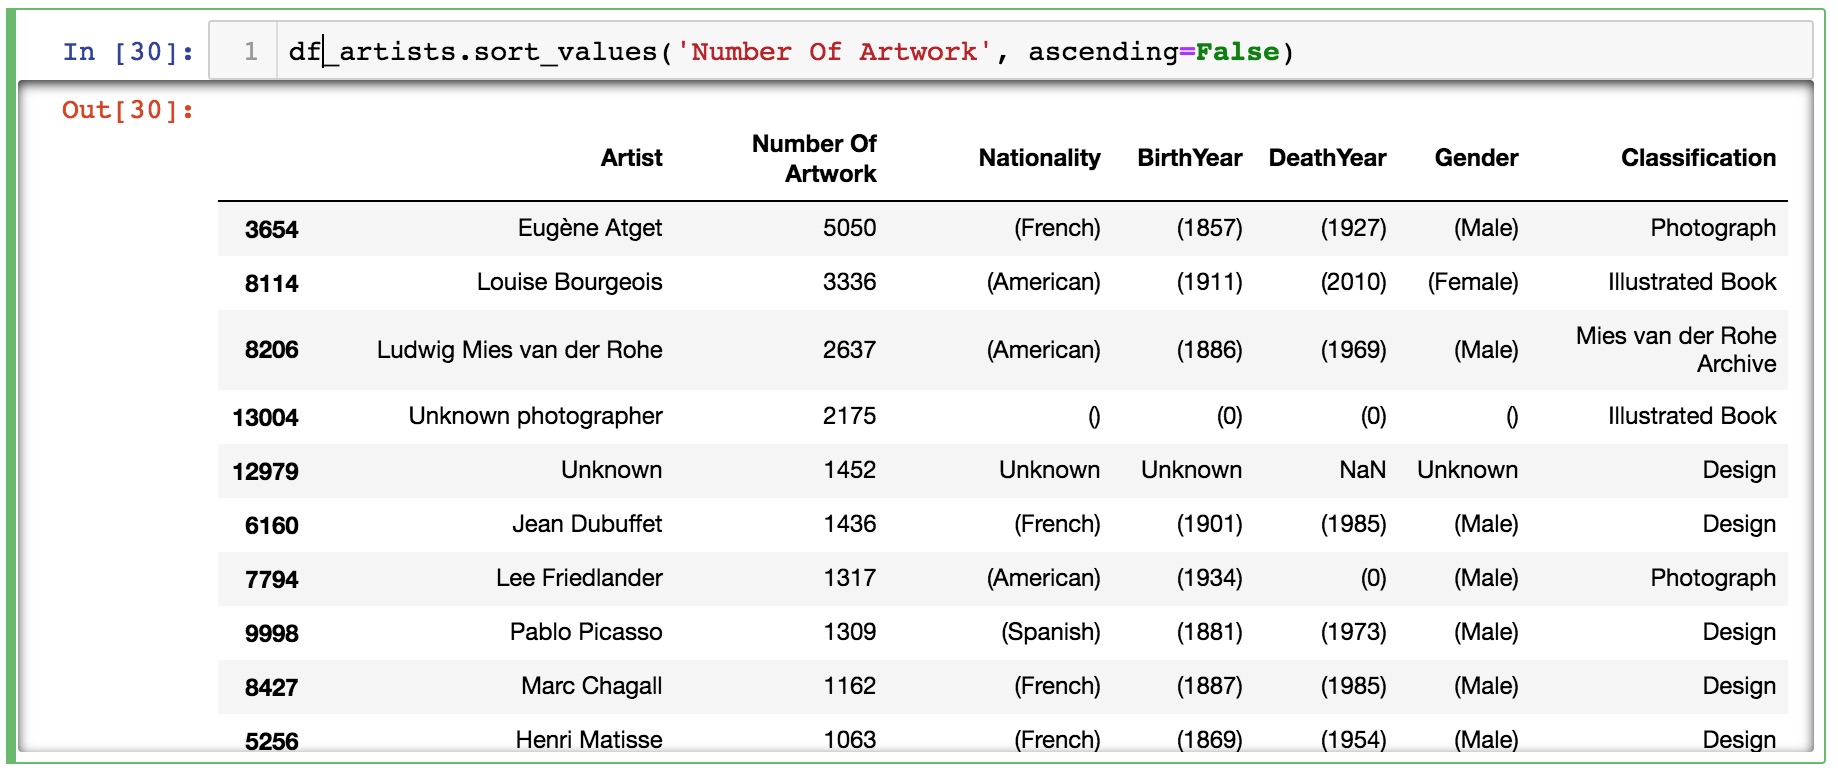Select the Ludwig Mies van der Rohe cell

[519, 350]
